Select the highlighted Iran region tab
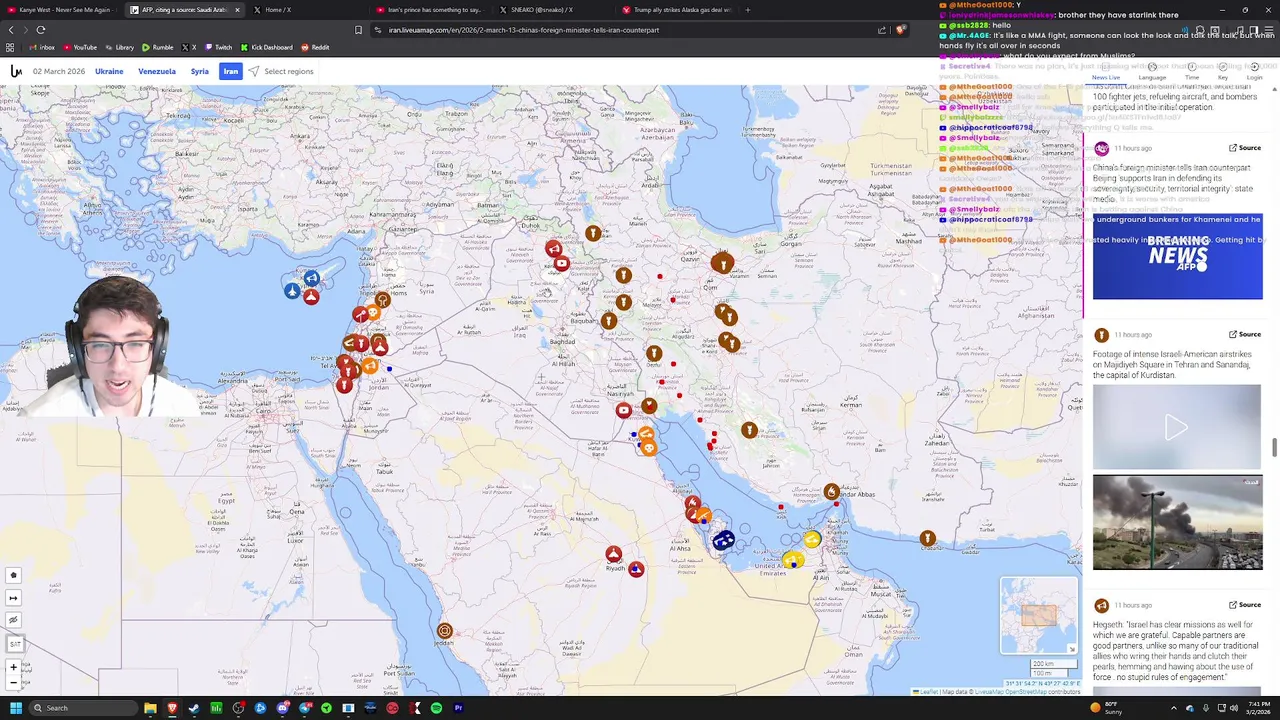 [231, 71]
